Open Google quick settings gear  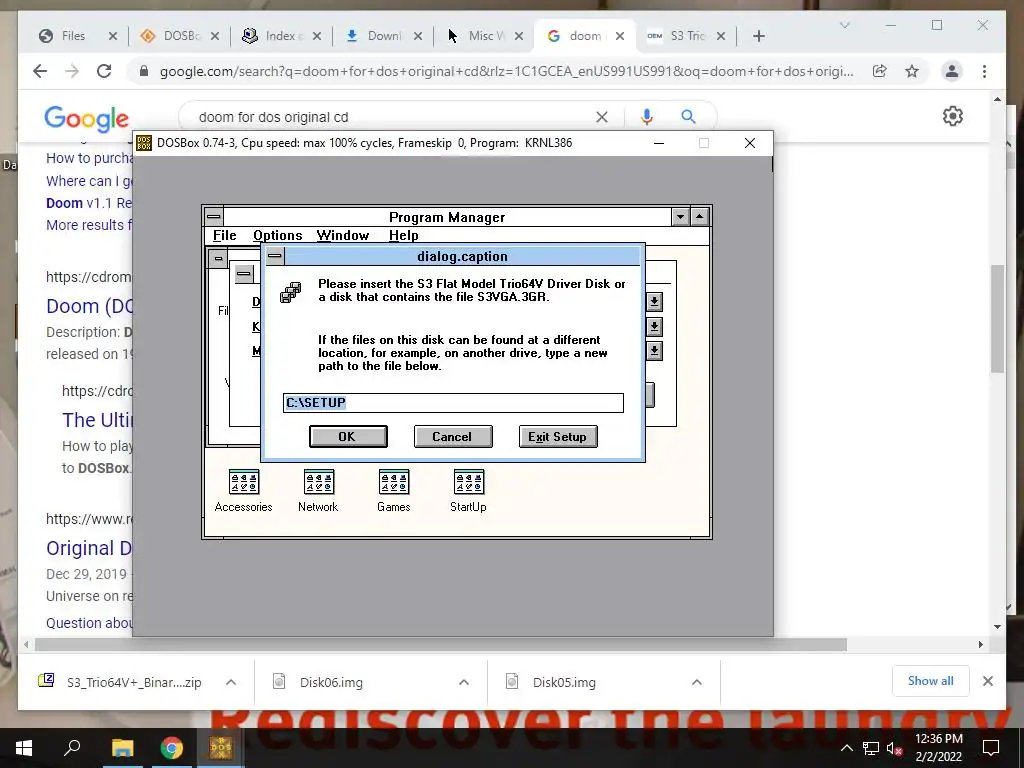pyautogui.click(x=953, y=116)
